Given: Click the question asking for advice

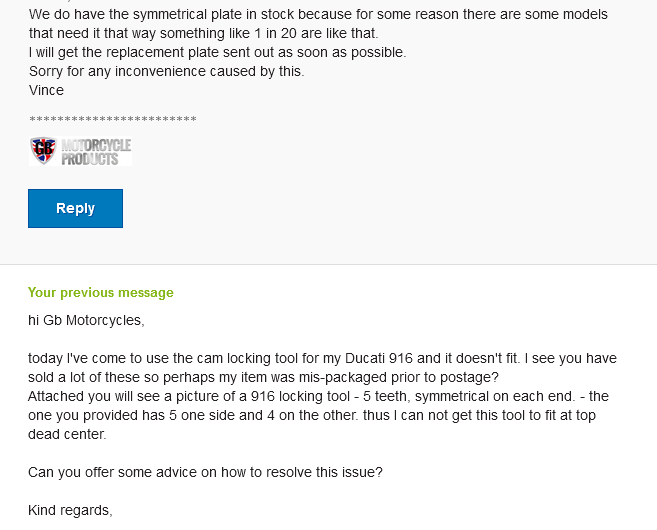Looking at the screenshot, I should (205, 472).
